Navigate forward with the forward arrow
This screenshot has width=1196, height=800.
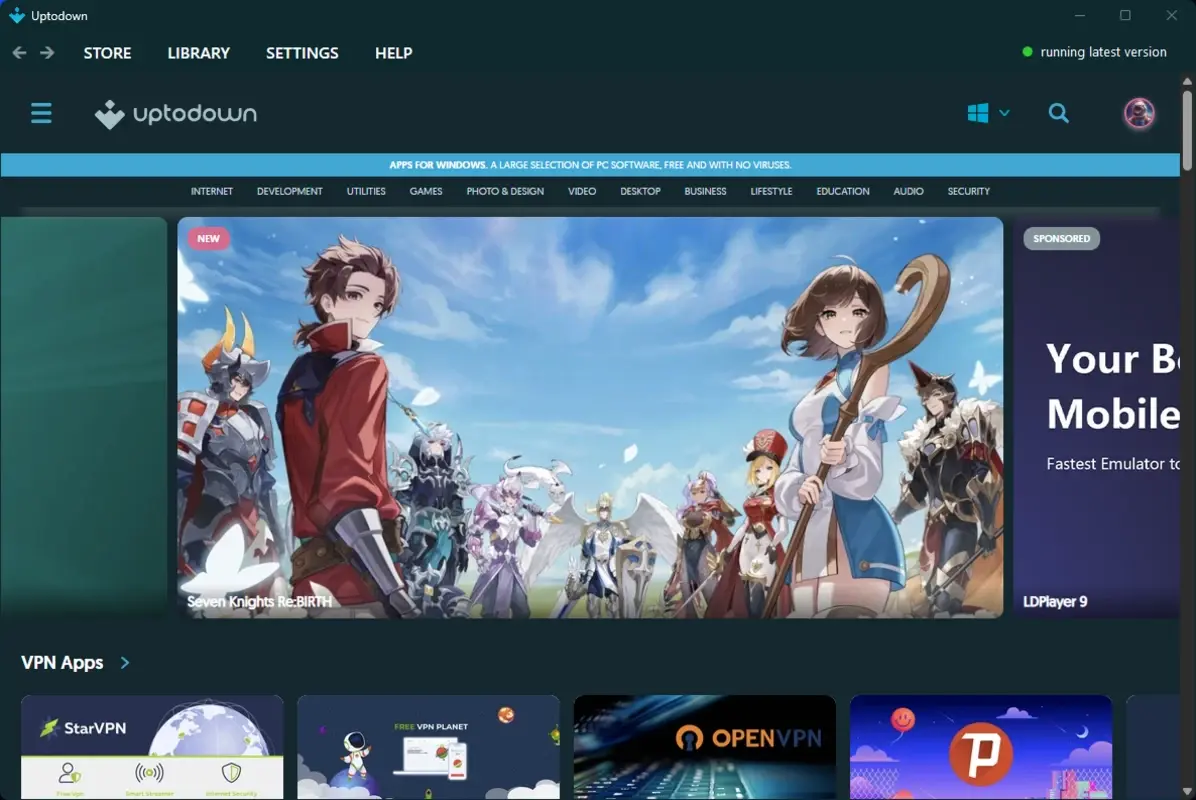point(46,52)
